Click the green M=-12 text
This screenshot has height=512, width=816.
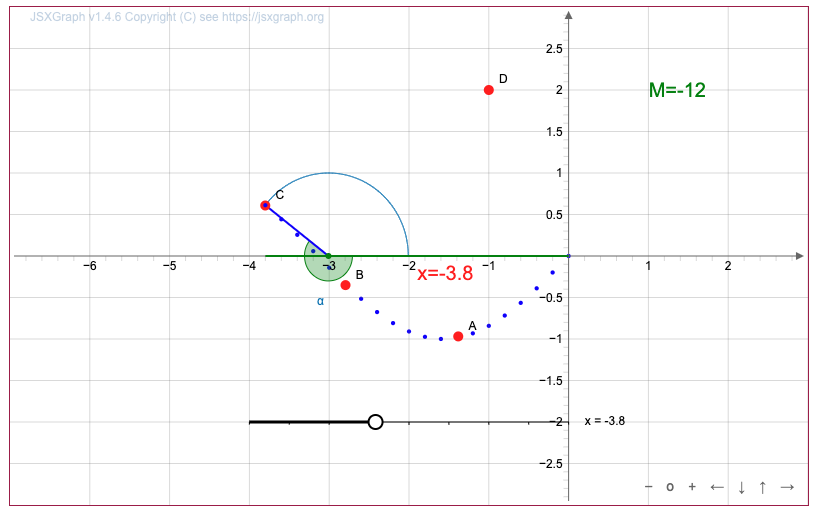coord(677,90)
